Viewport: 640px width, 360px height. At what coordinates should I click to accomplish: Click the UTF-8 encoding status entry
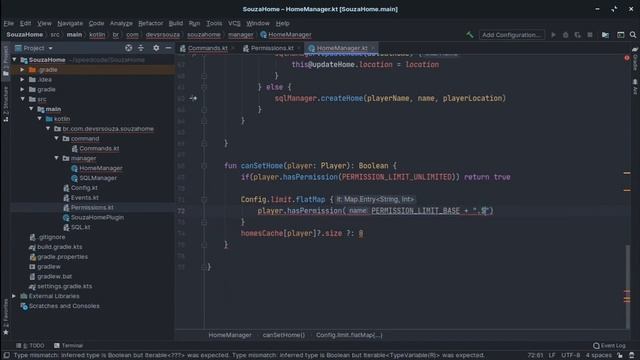coord(570,356)
